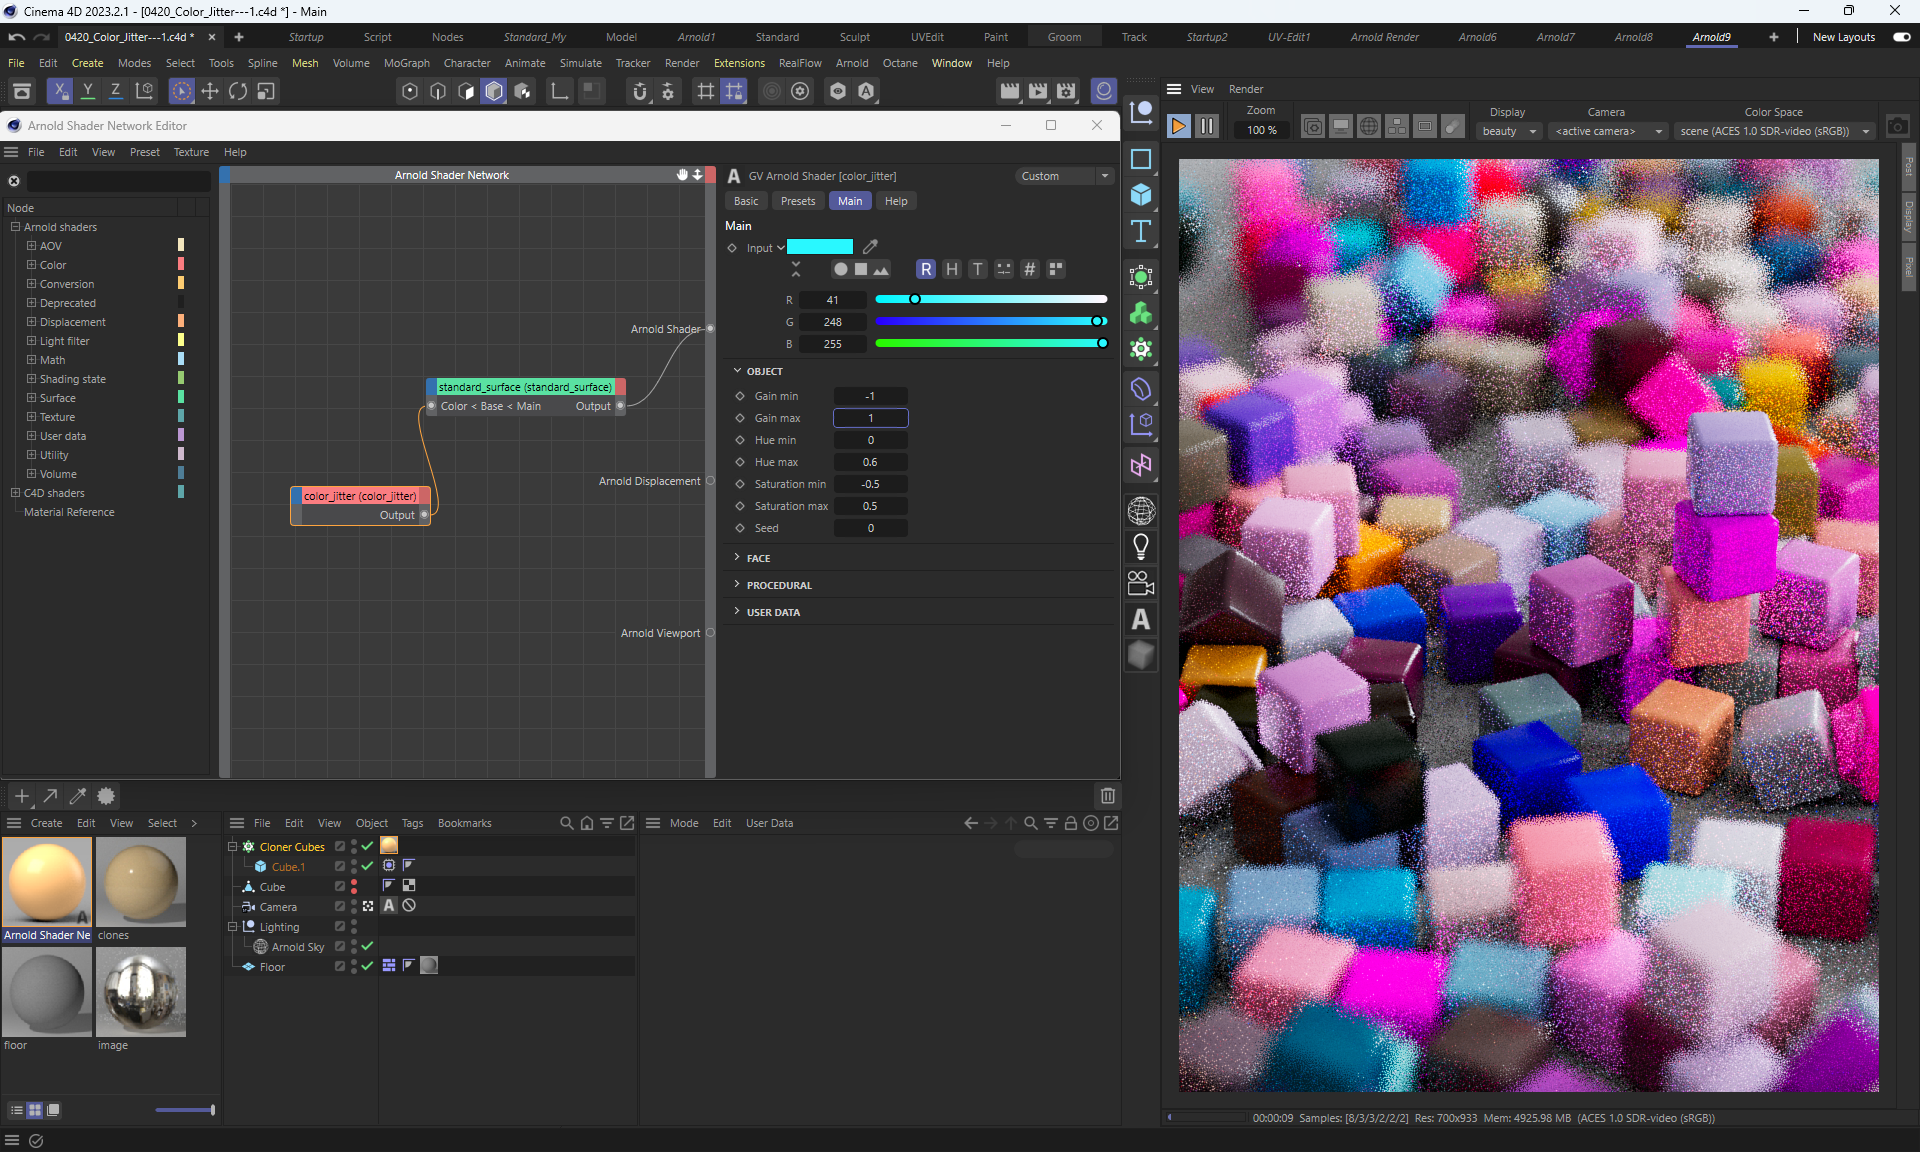This screenshot has width=1920, height=1152.
Task: Click the trash icon below shader editor
Action: pos(1107,796)
